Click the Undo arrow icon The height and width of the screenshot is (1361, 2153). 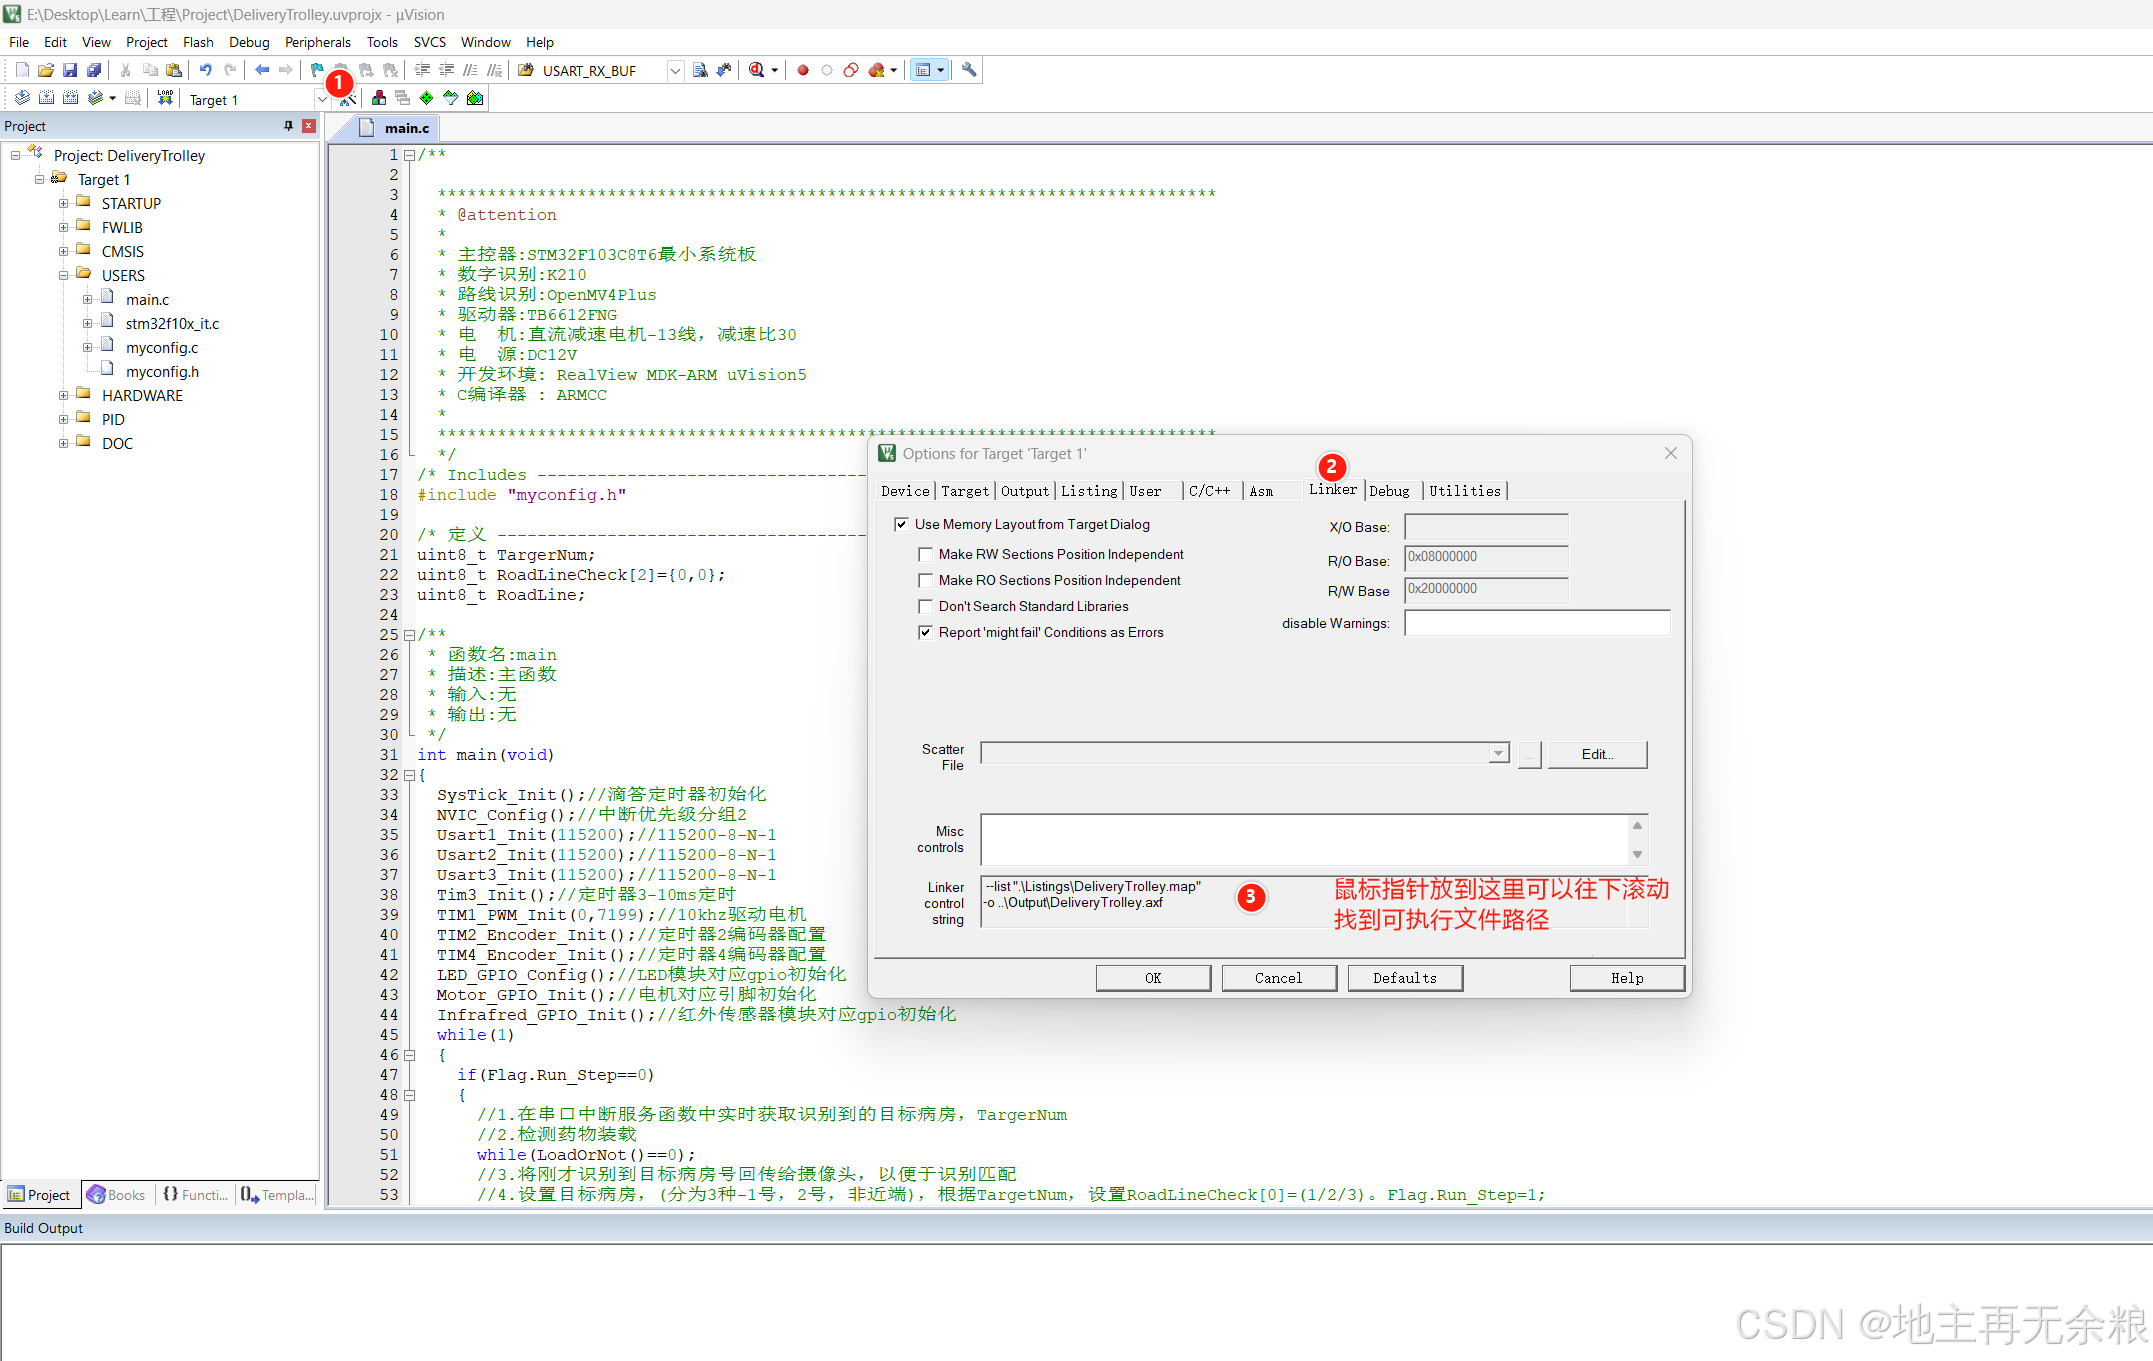pos(205,70)
